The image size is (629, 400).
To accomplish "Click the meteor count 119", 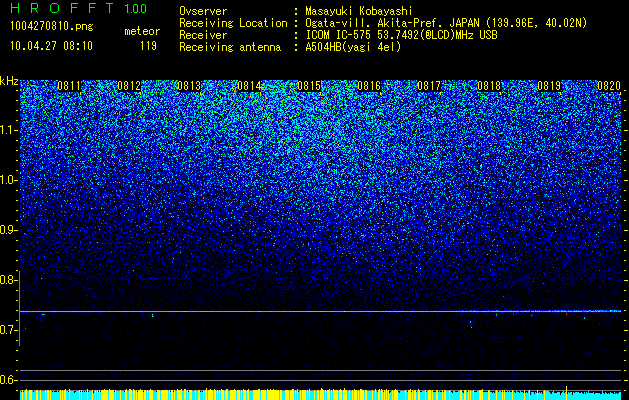I will click(148, 46).
